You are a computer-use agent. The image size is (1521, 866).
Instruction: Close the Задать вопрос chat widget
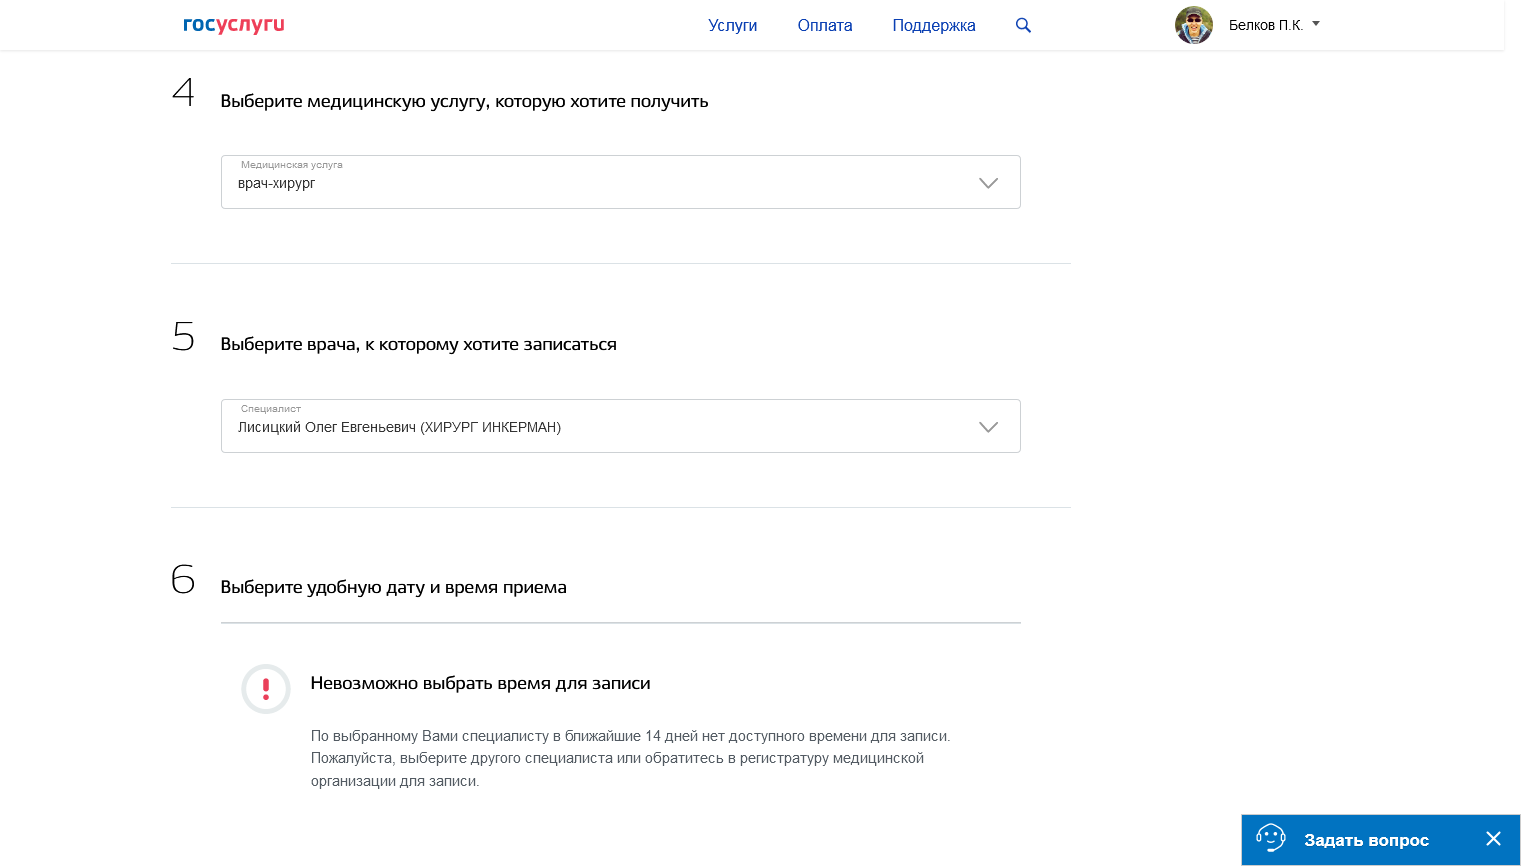tap(1493, 839)
